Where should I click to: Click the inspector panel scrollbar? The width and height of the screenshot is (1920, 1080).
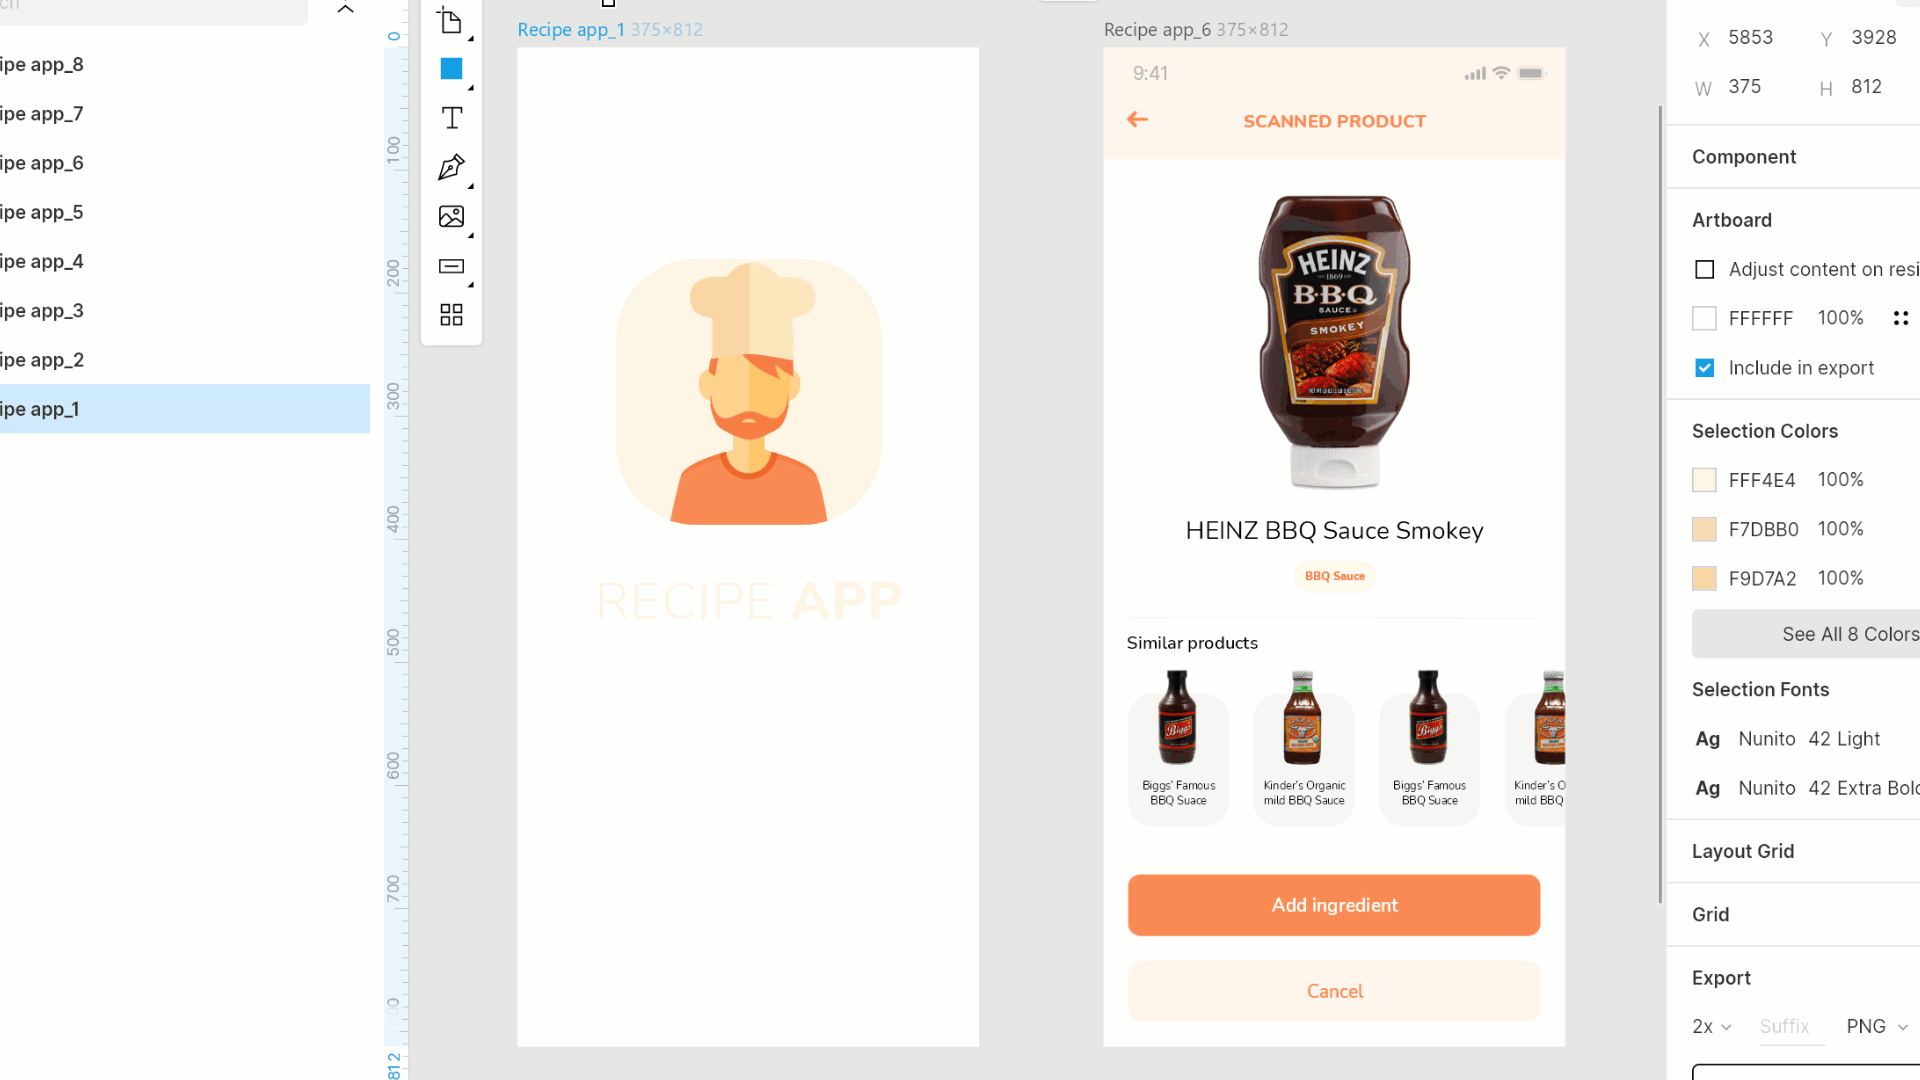point(1661,505)
